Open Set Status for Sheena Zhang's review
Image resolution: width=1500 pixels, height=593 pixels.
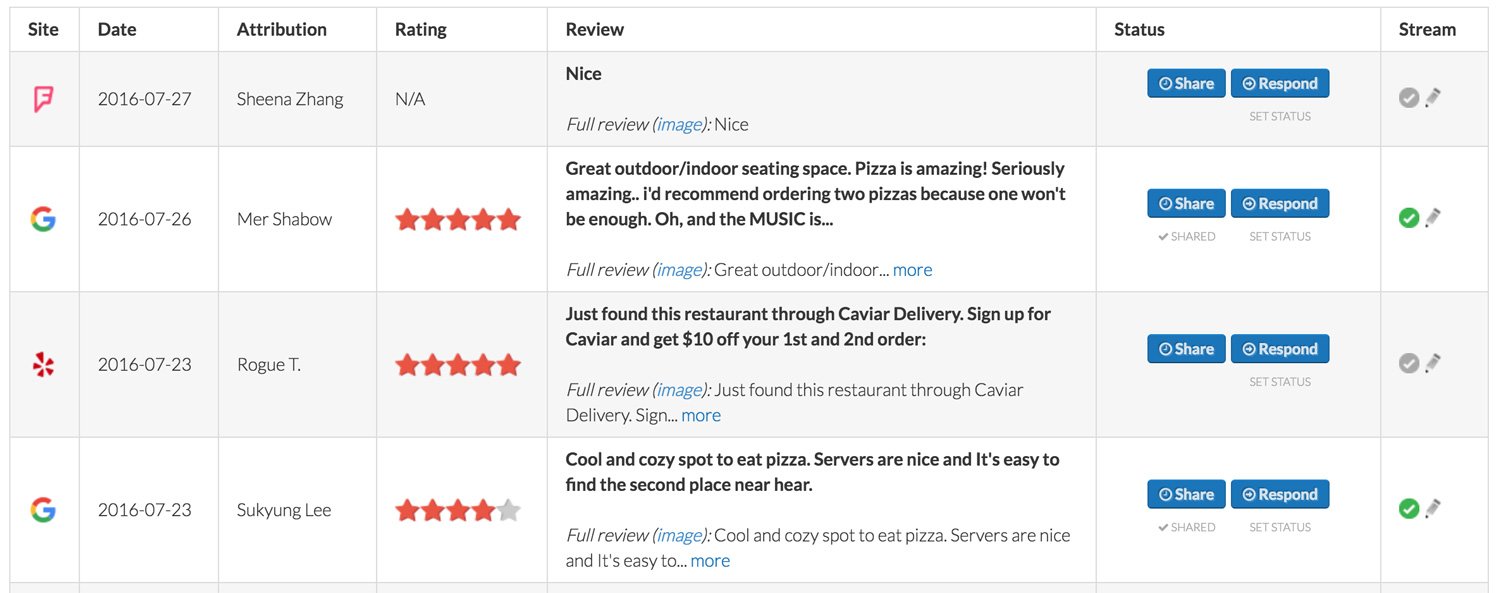tap(1279, 117)
